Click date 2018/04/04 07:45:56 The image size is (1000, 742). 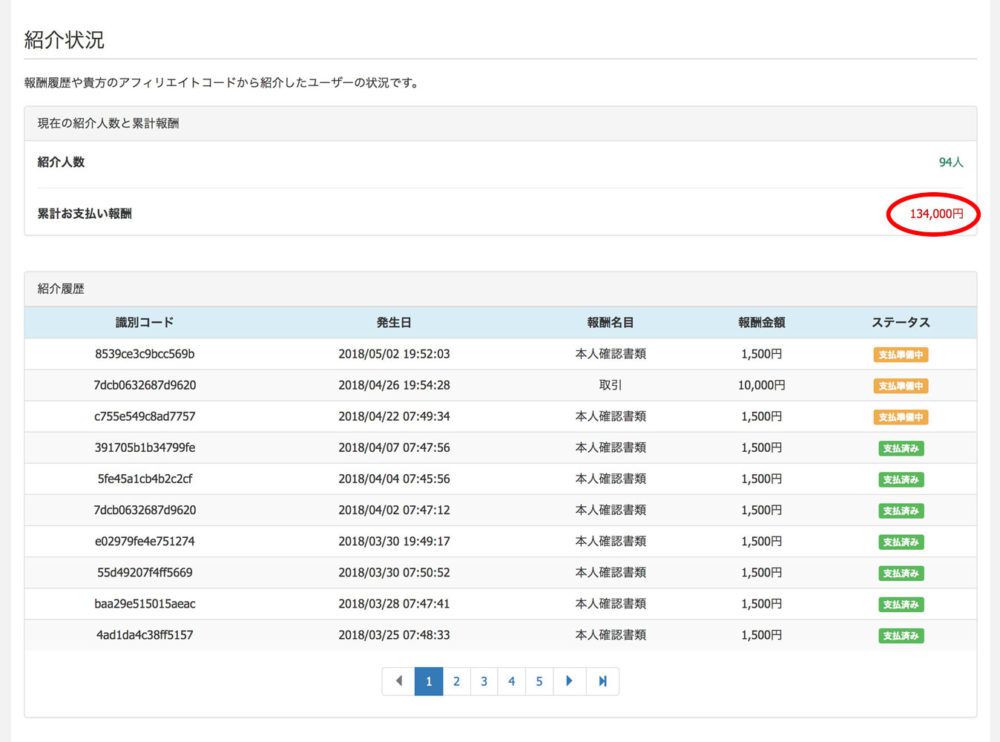pyautogui.click(x=394, y=479)
